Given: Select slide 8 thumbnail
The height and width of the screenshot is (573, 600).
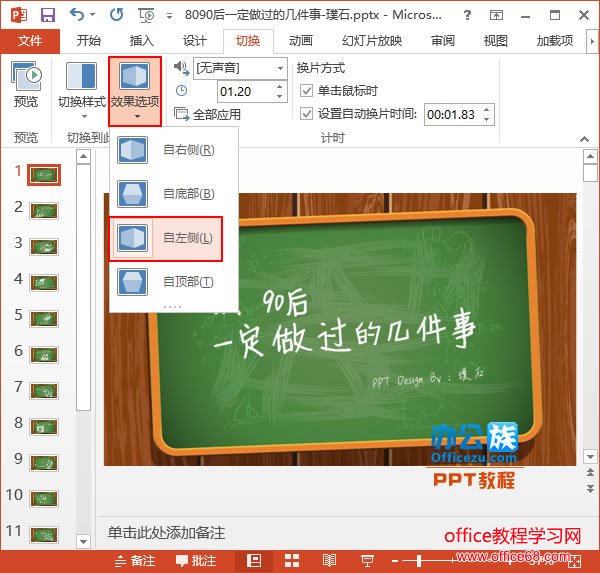Looking at the screenshot, I should pos(44,427).
